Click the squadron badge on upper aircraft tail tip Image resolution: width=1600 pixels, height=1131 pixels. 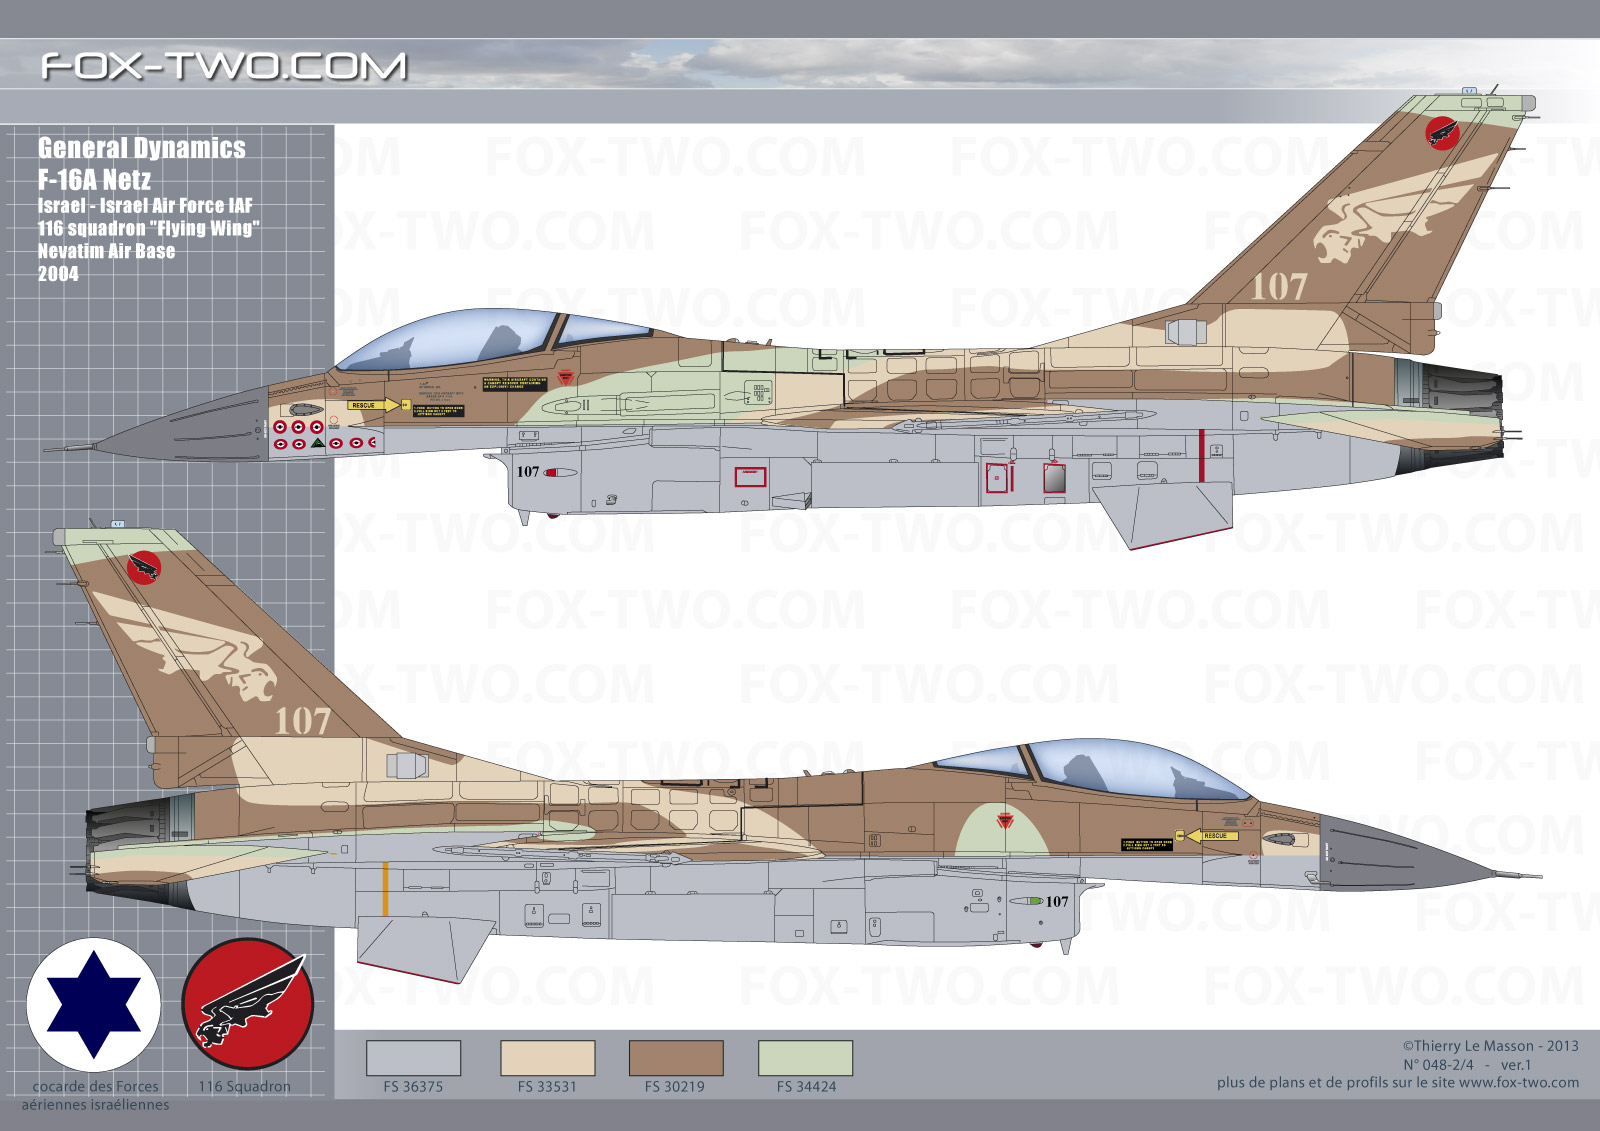[1442, 133]
